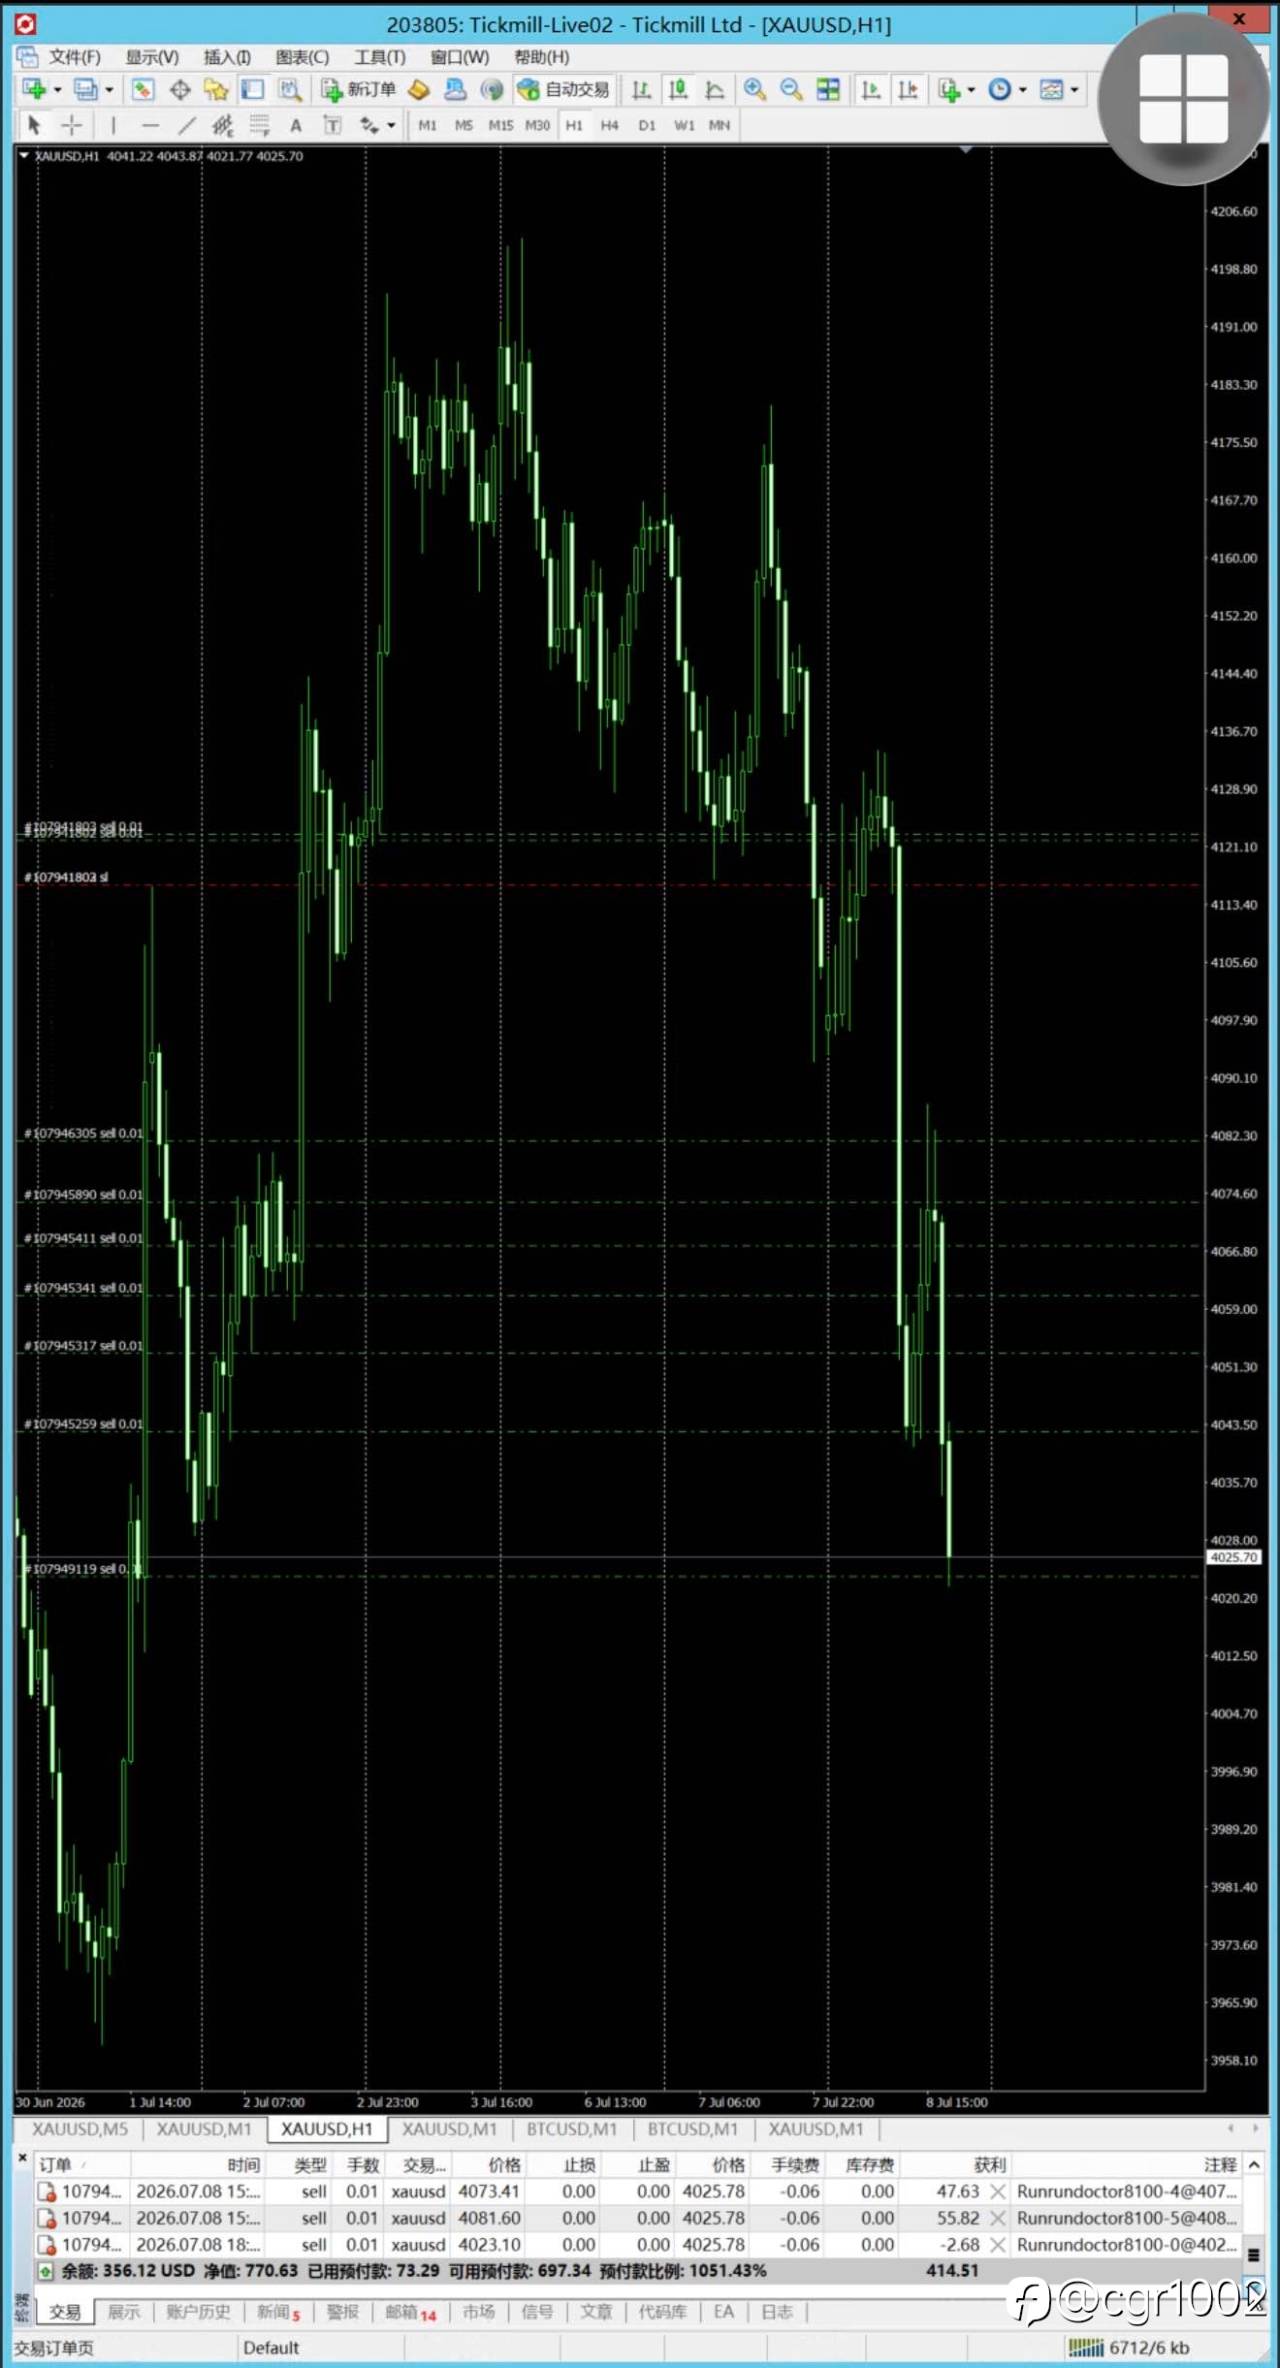
Task: Select the text label A tool
Action: pyautogui.click(x=296, y=125)
